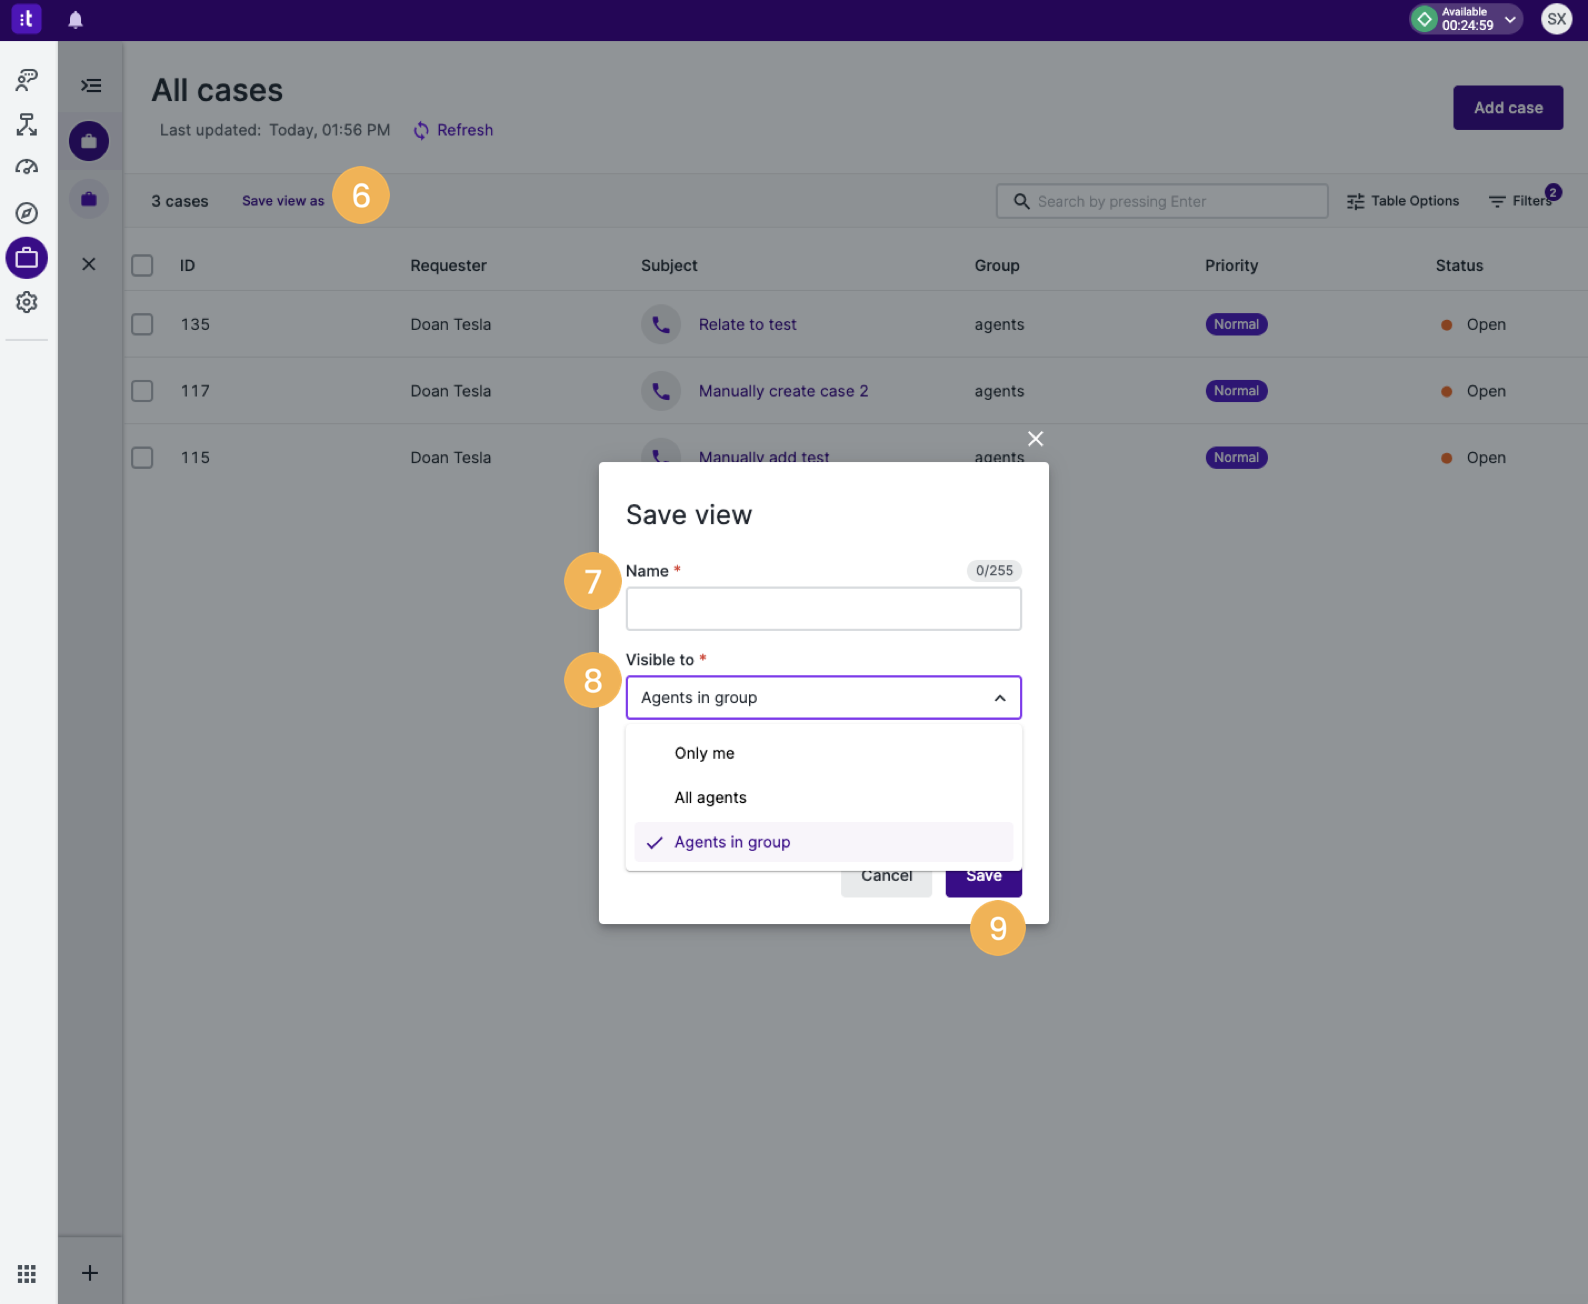This screenshot has height=1304, width=1588.
Task: Click the Priority column header
Action: pyautogui.click(x=1231, y=265)
